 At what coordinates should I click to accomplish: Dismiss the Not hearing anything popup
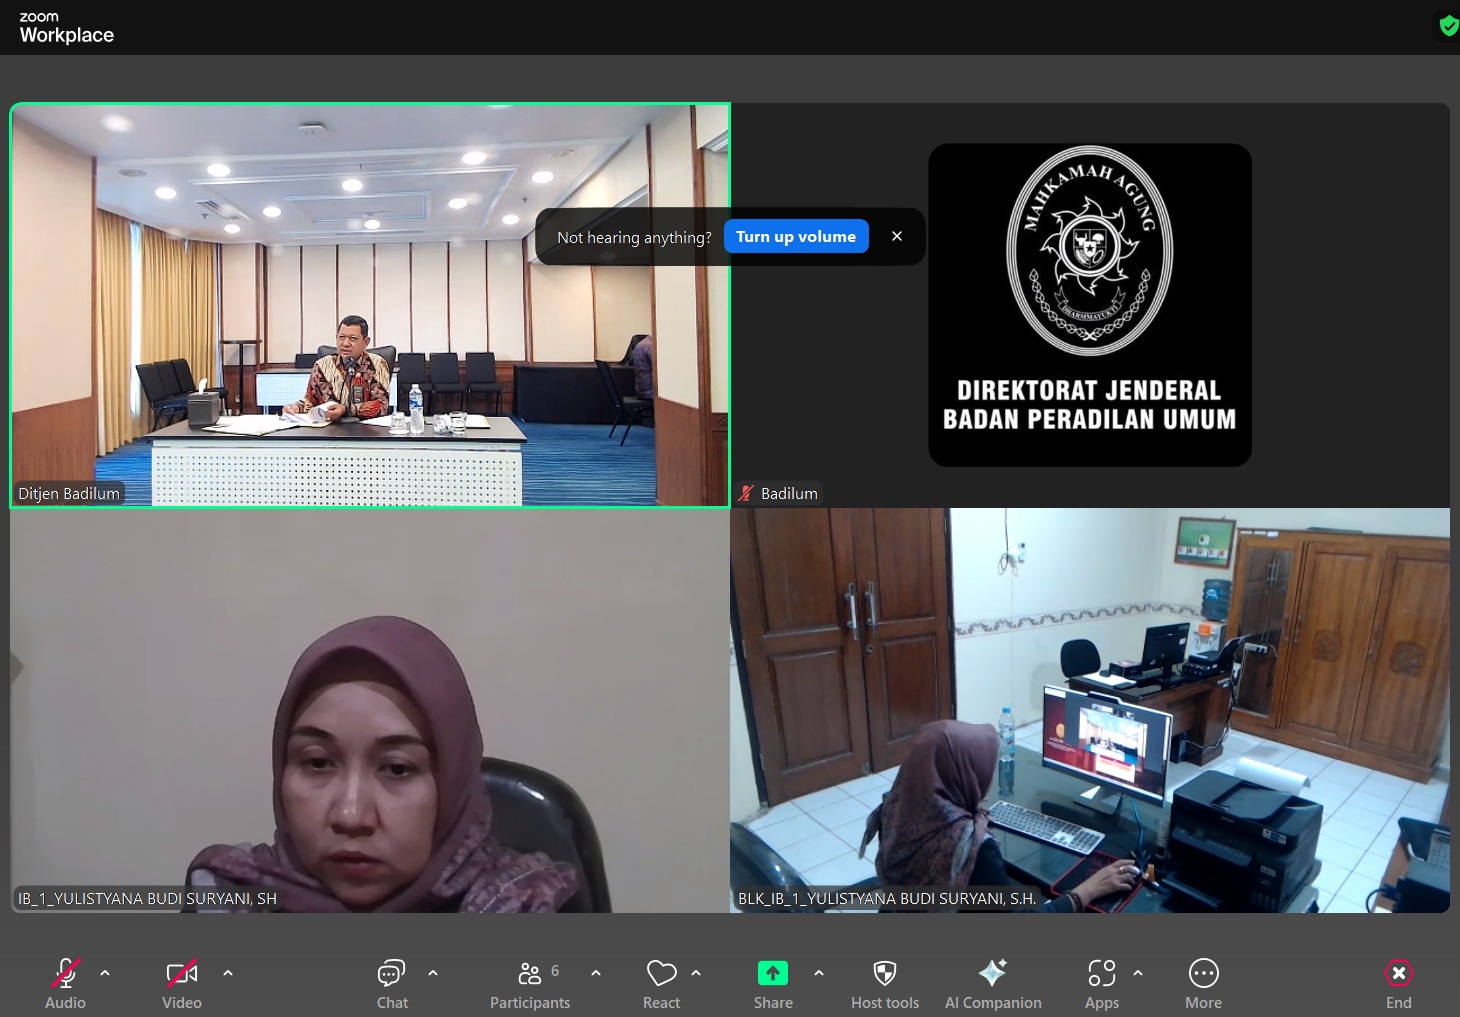point(897,237)
